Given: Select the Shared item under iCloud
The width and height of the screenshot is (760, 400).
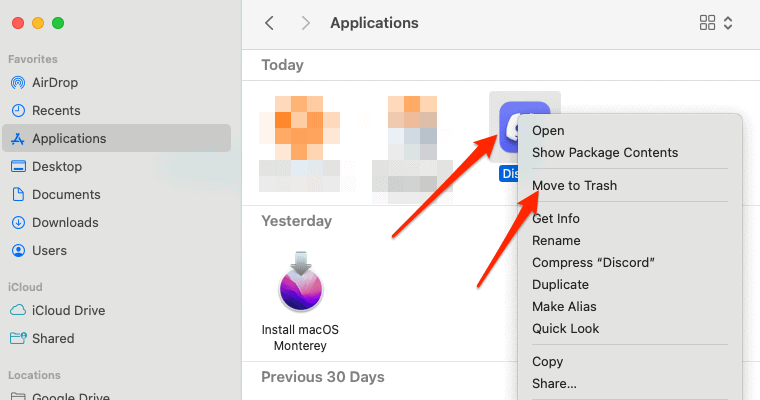Looking at the screenshot, I should [x=52, y=339].
